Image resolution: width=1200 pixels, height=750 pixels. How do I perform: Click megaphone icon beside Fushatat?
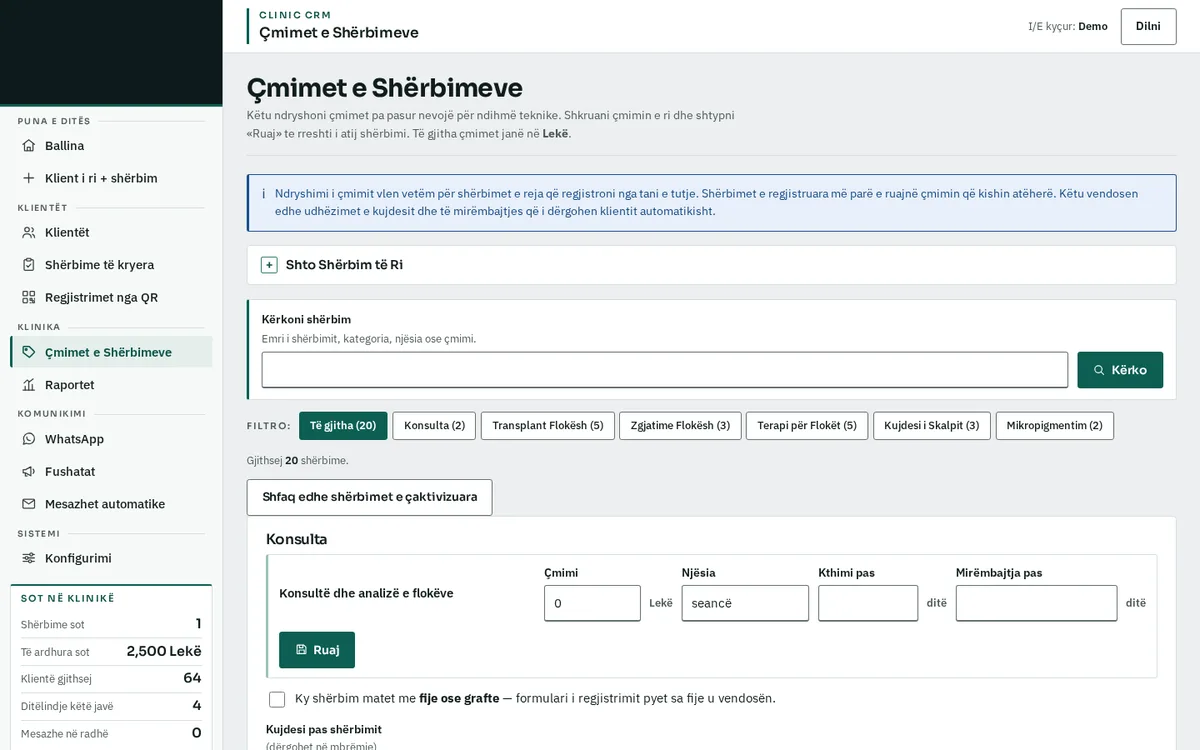point(28,471)
